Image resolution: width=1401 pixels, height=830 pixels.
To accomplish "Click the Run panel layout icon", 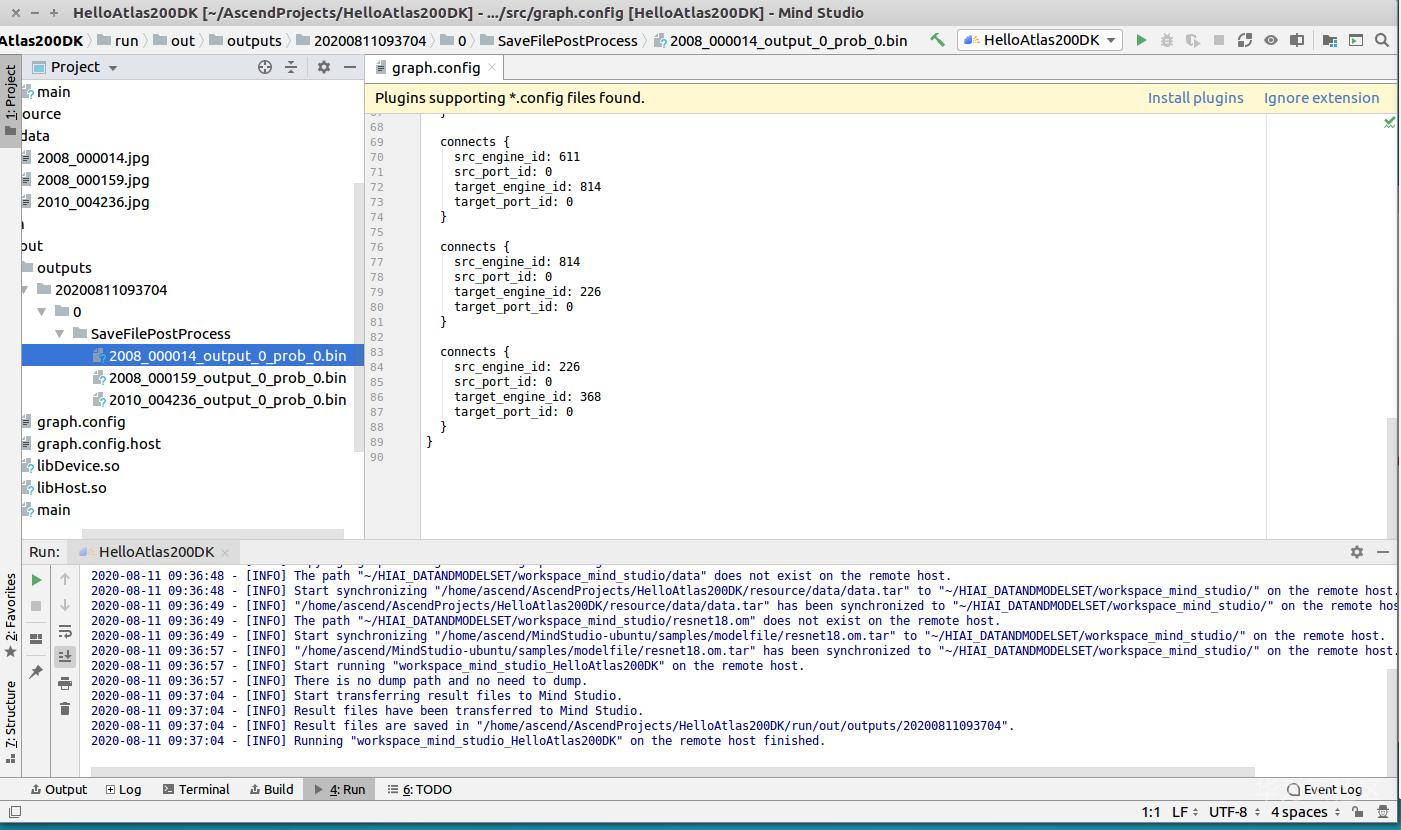I will point(37,638).
